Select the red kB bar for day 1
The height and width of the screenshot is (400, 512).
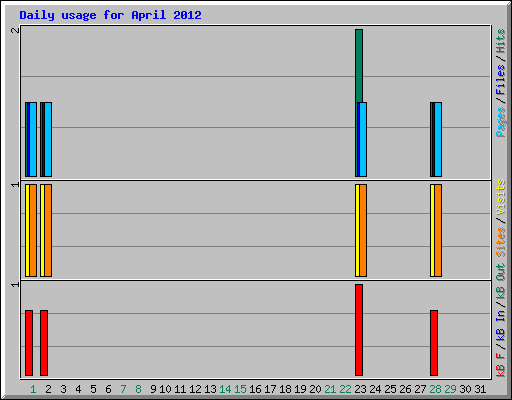29,343
